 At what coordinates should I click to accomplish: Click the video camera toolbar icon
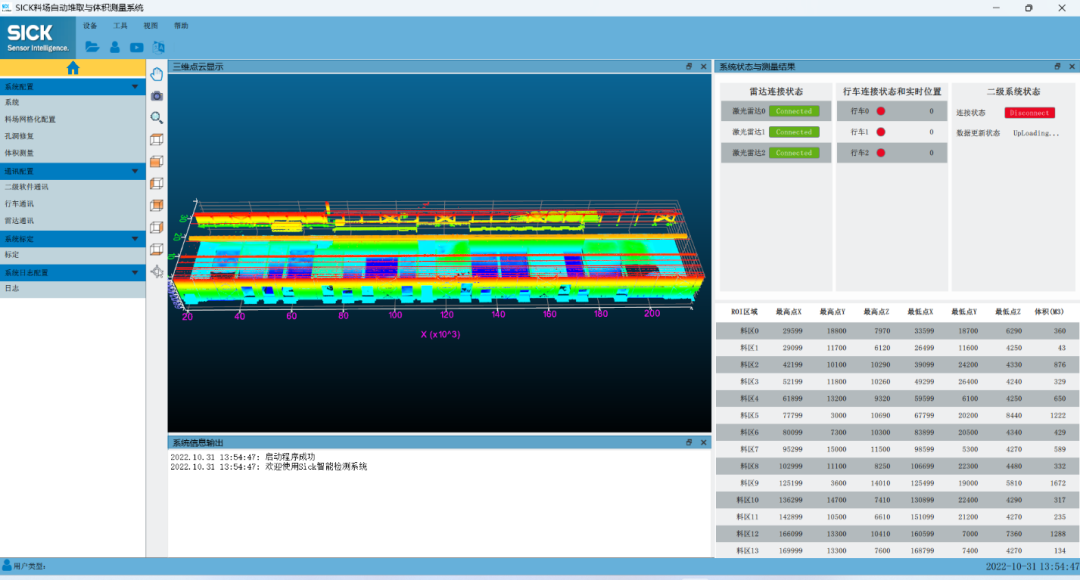pyautogui.click(x=136, y=48)
